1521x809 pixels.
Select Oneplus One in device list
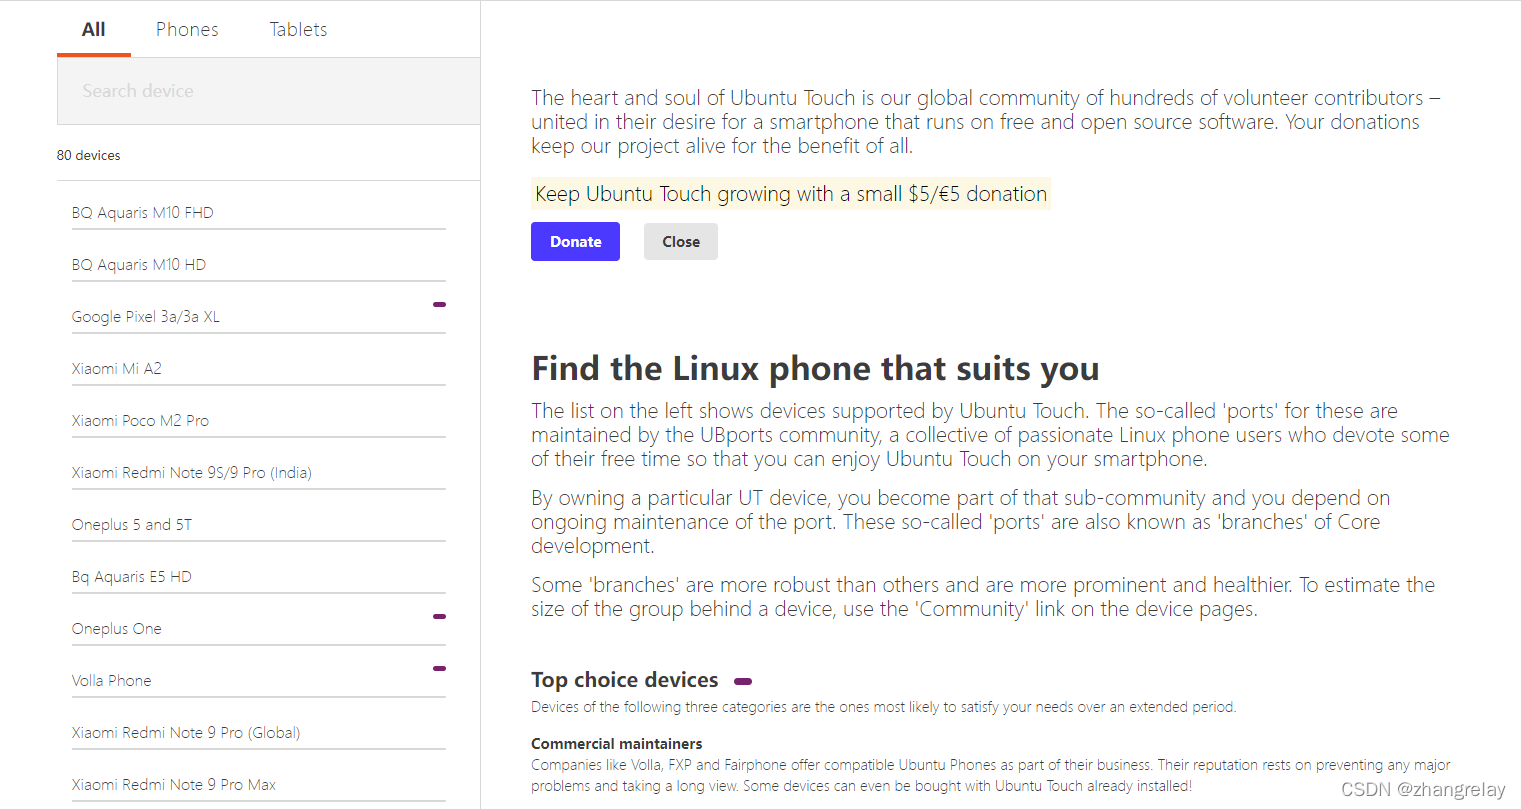259,628
